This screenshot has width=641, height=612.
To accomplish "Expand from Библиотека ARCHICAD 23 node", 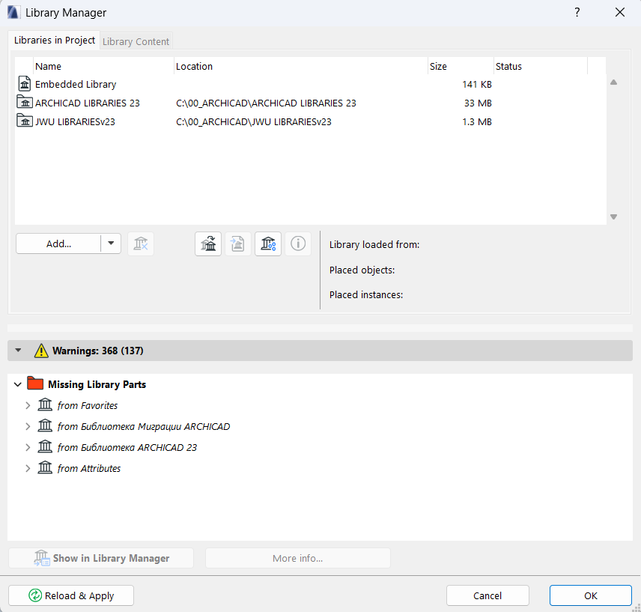I will point(28,447).
